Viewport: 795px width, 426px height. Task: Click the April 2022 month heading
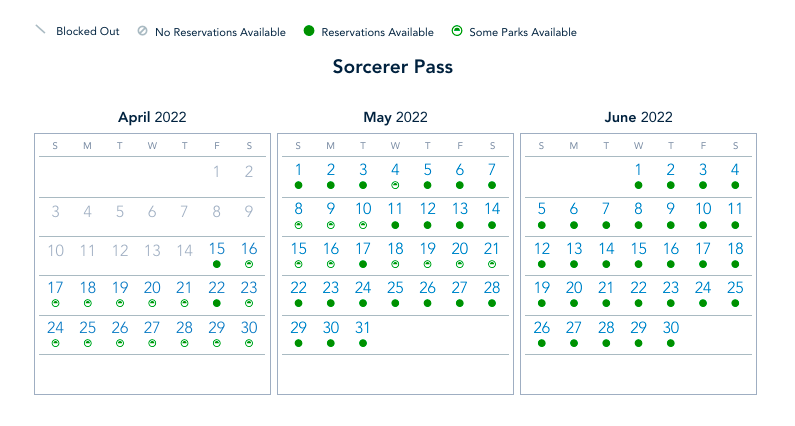[x=152, y=117]
